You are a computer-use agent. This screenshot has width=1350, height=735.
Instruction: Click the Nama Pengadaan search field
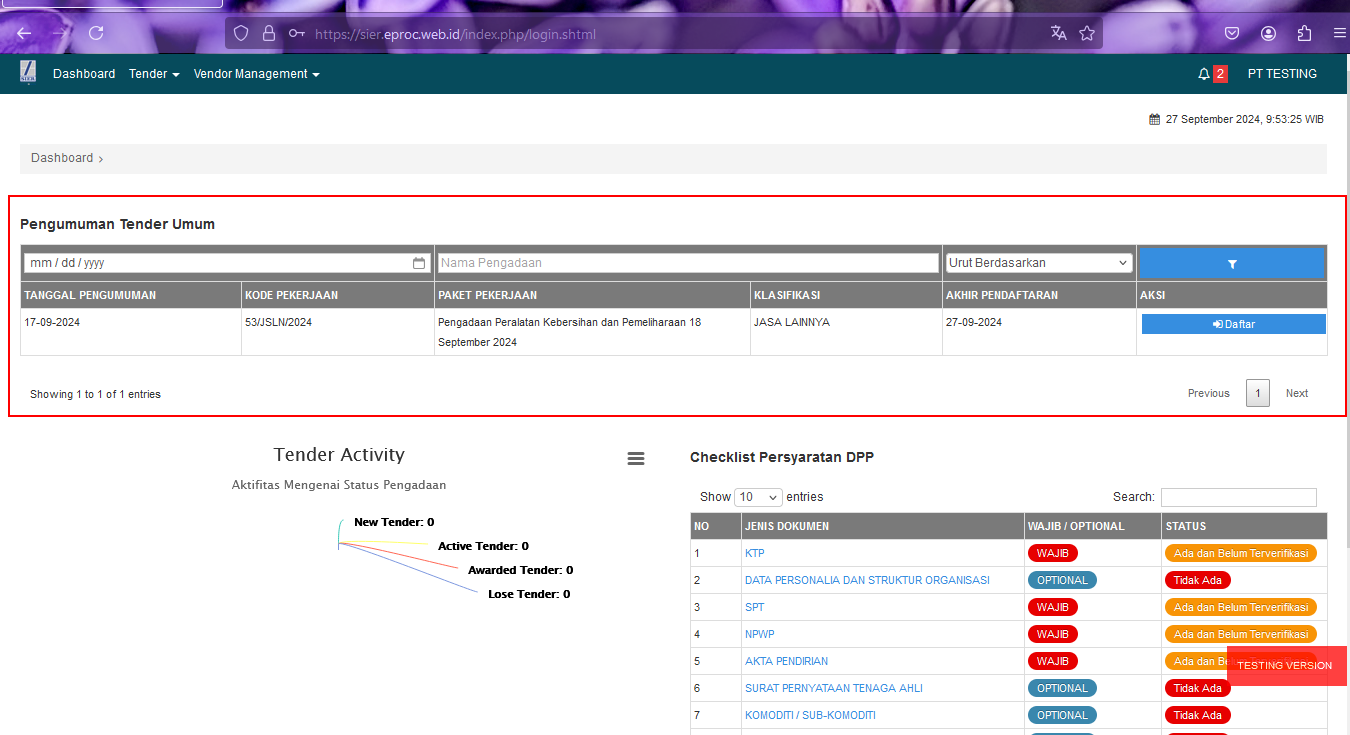pos(688,263)
